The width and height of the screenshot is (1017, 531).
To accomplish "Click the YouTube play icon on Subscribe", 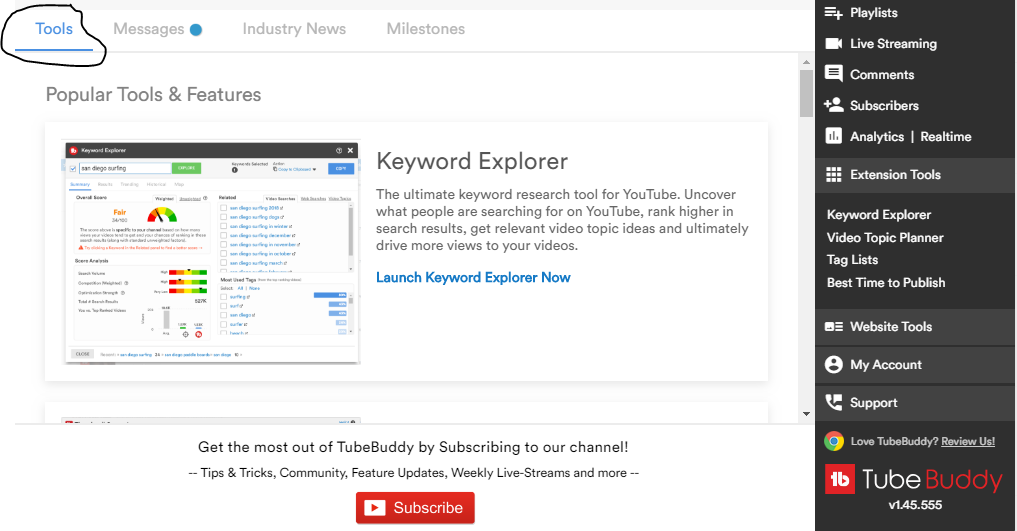I will click(x=374, y=508).
